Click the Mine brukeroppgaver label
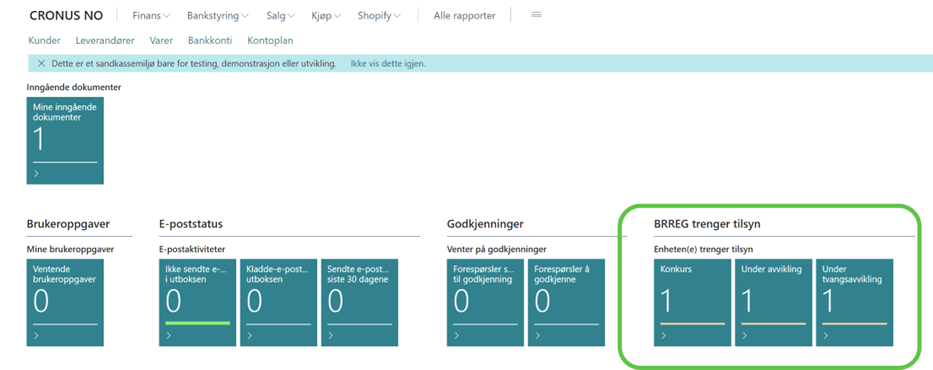The height and width of the screenshot is (370, 933). 70,249
